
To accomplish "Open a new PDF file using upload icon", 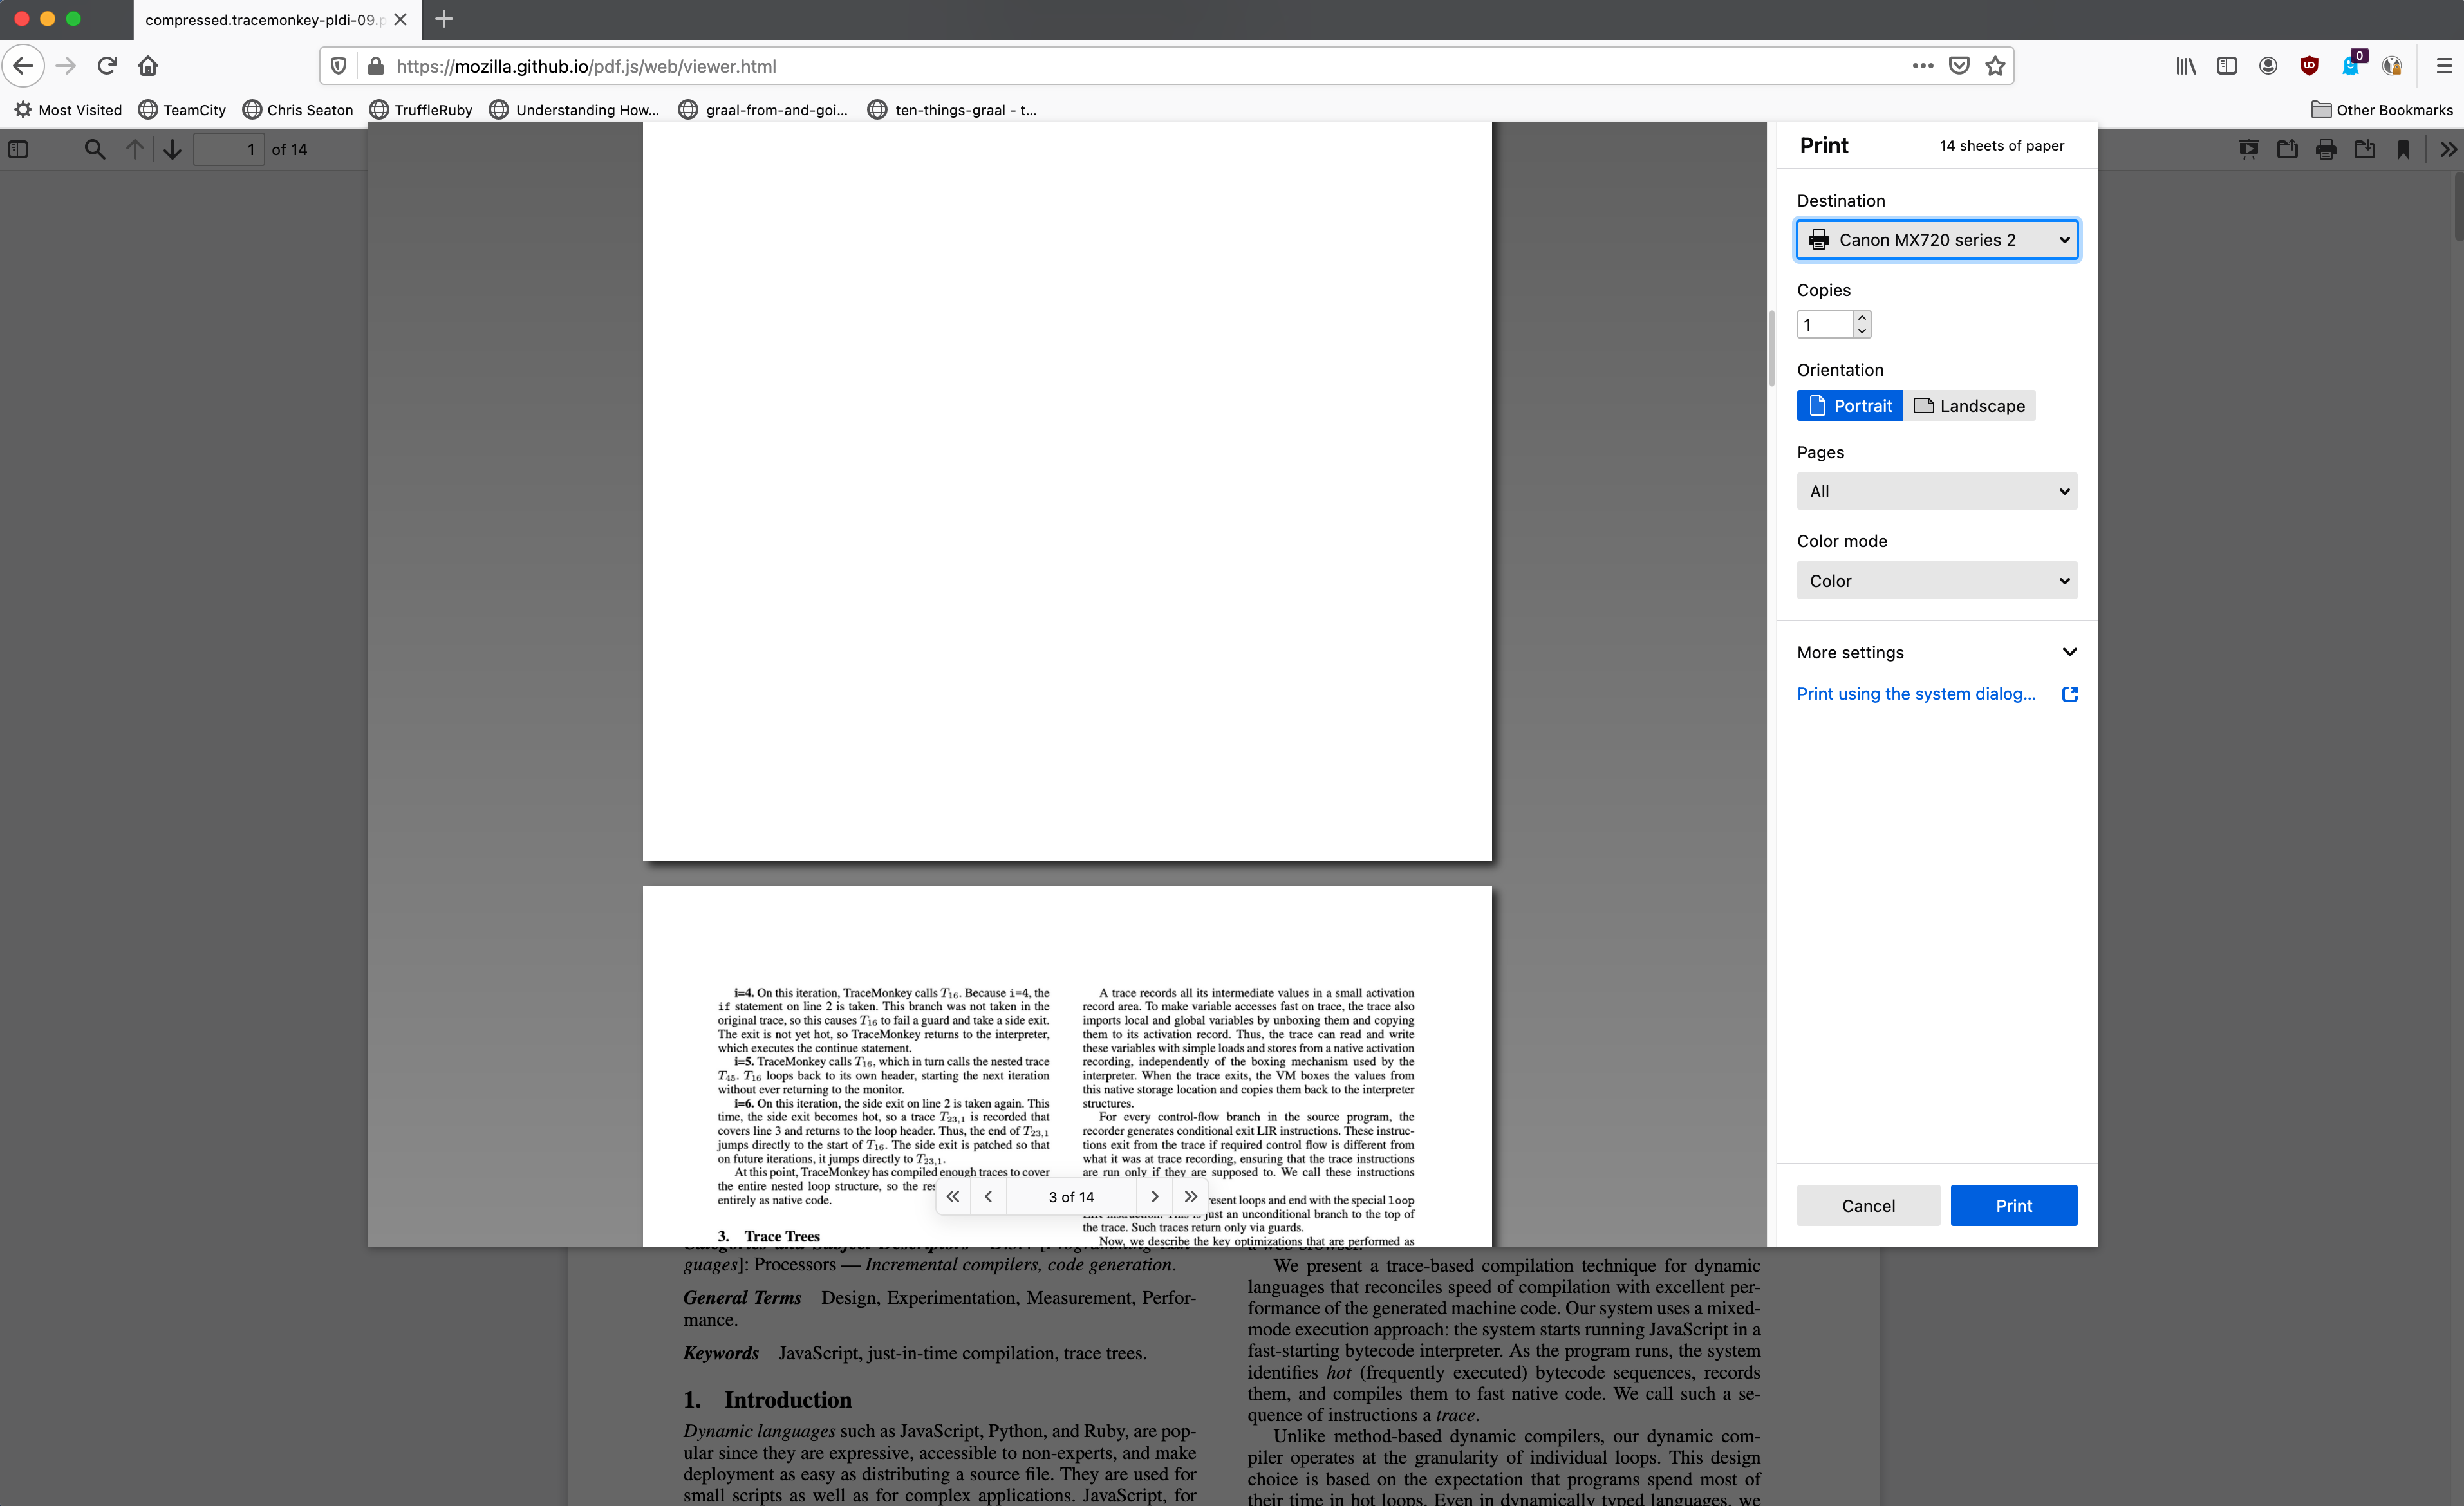I will (2287, 149).
